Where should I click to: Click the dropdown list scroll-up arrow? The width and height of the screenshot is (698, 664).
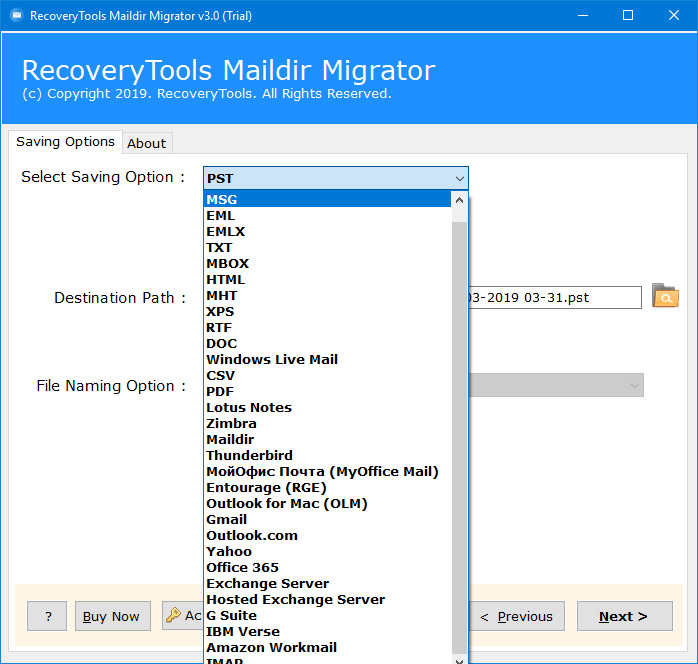coord(459,200)
